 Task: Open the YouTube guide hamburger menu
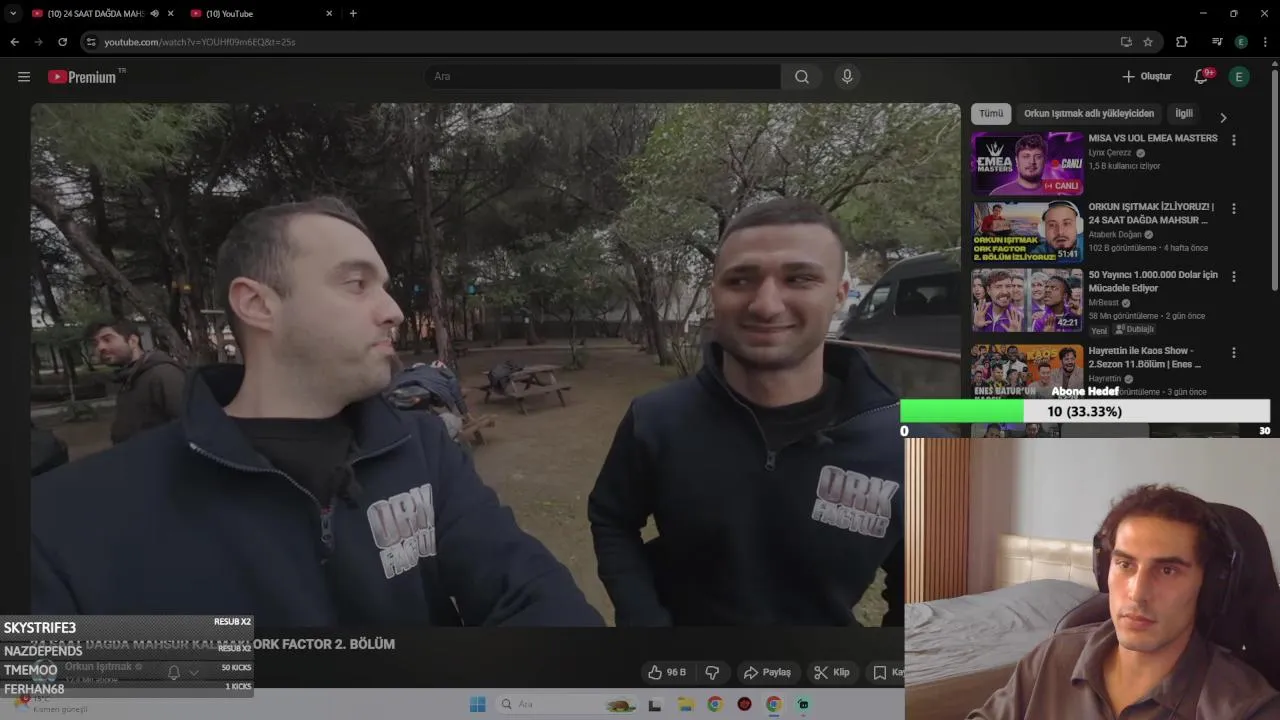(24, 77)
